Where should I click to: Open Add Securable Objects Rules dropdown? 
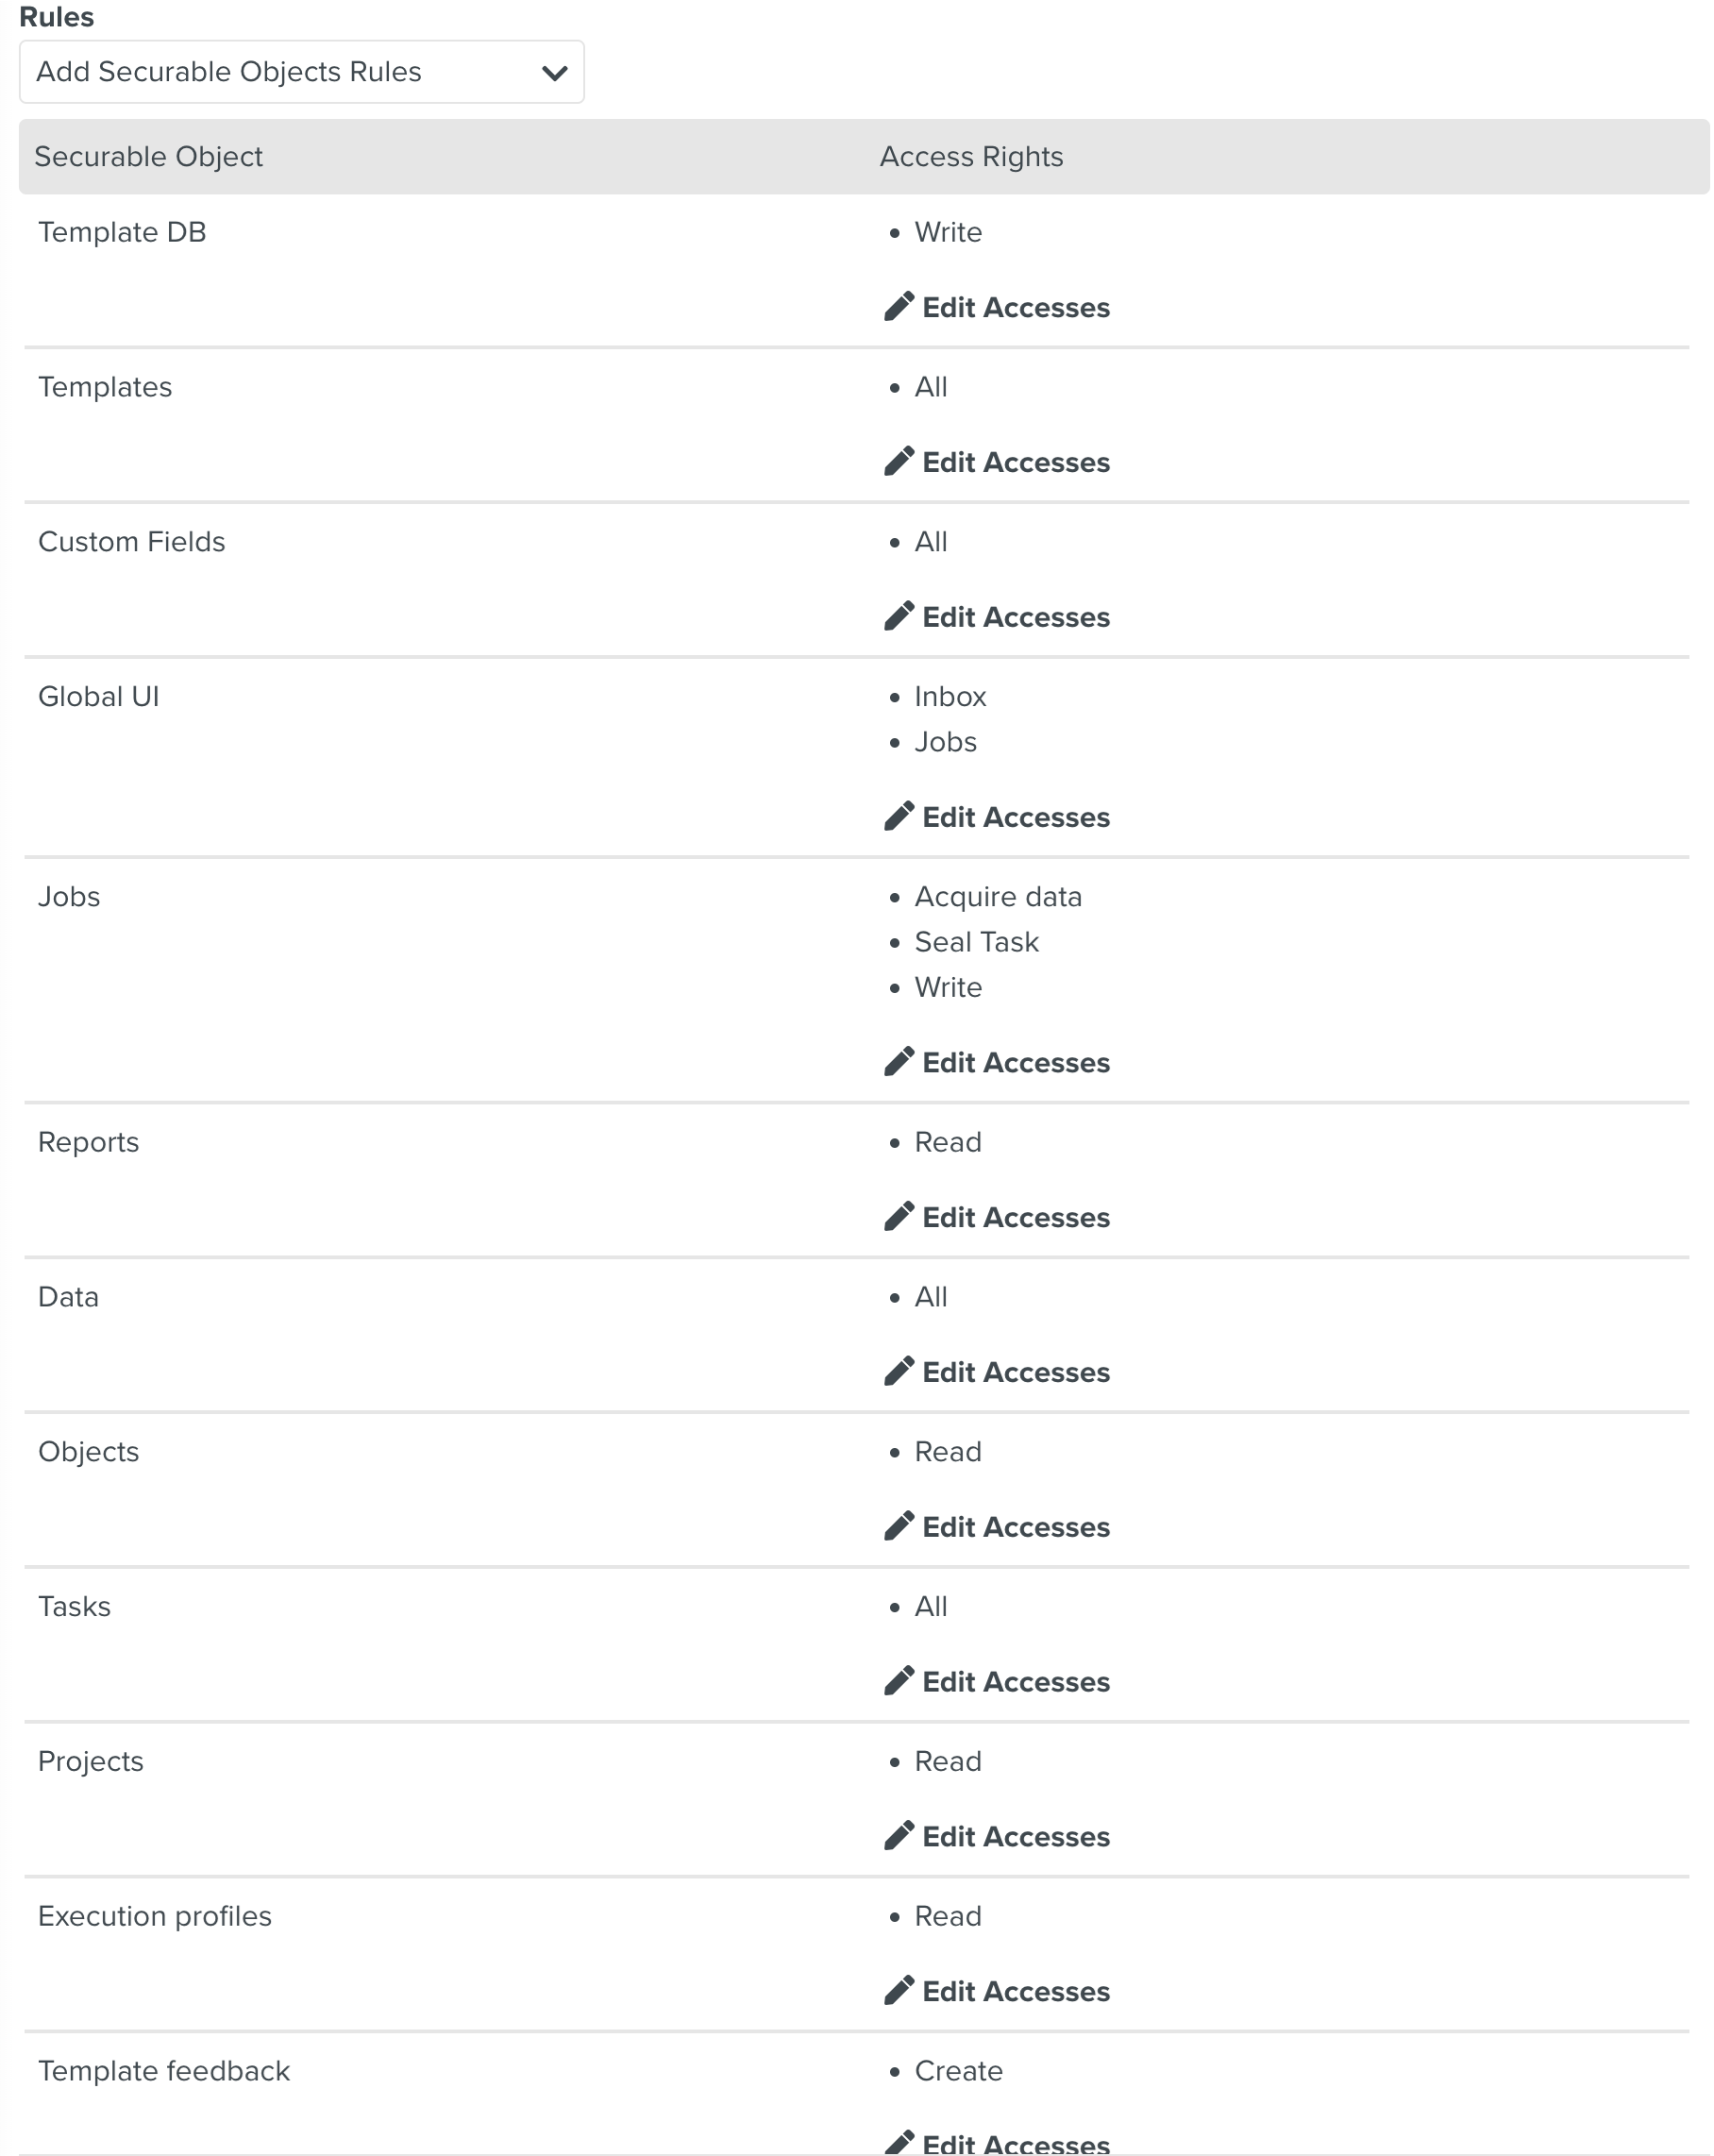click(x=300, y=72)
